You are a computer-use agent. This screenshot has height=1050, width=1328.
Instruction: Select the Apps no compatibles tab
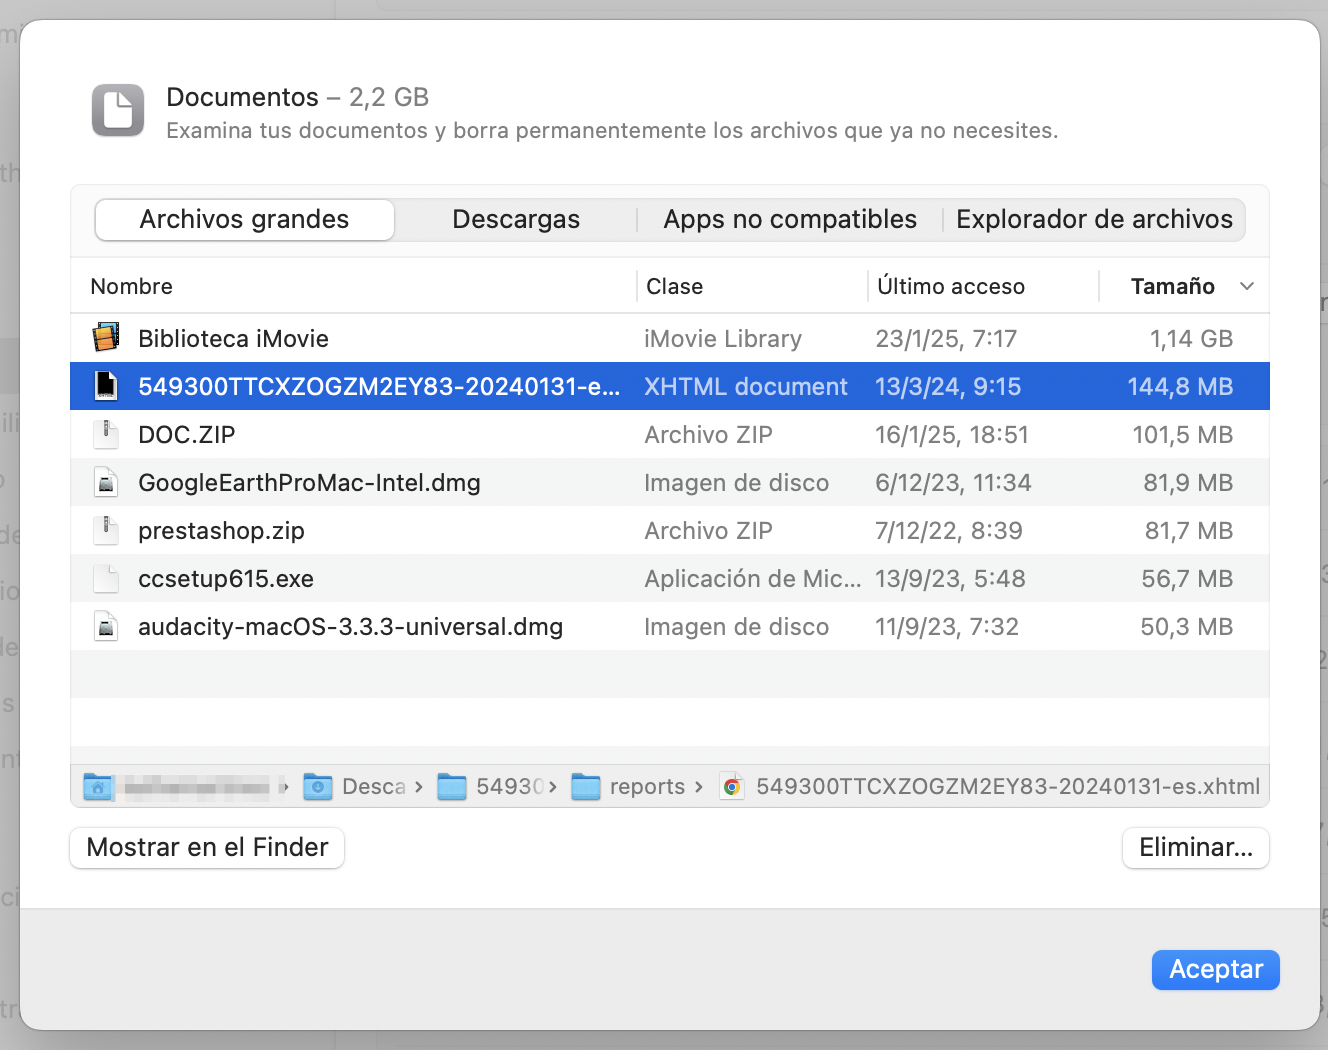tap(789, 219)
